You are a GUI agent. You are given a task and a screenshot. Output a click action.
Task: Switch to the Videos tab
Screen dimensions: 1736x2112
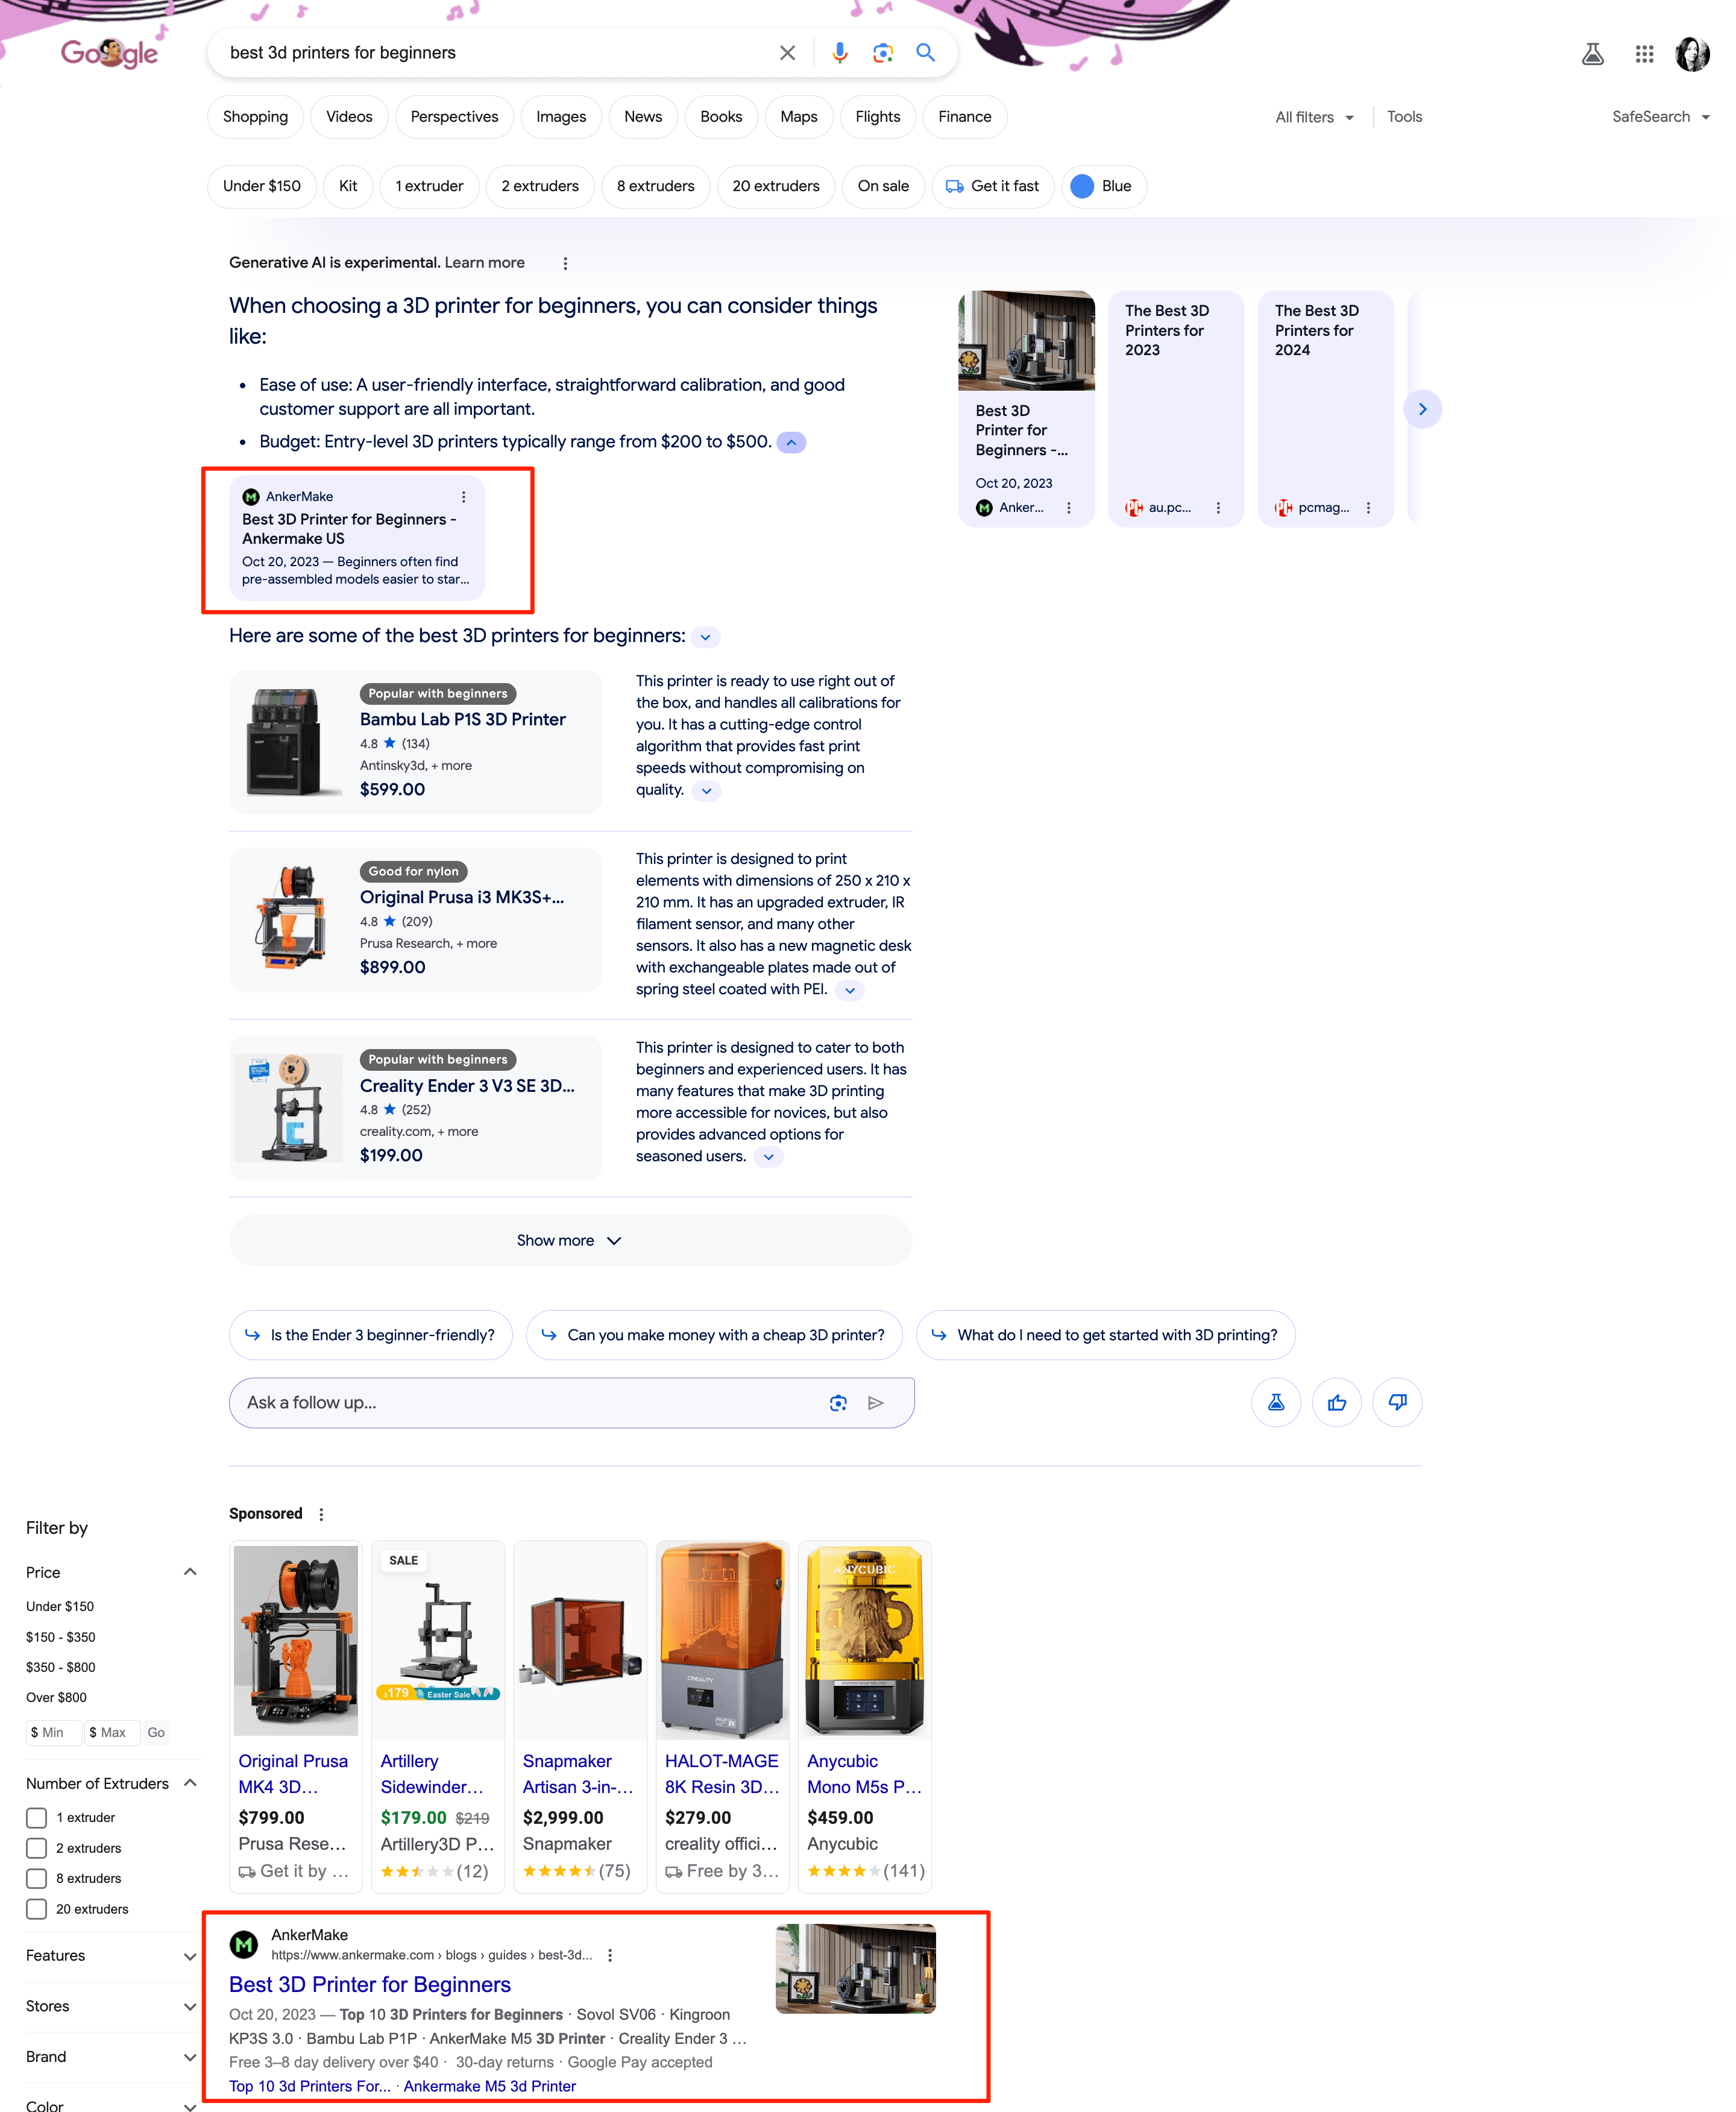349,117
